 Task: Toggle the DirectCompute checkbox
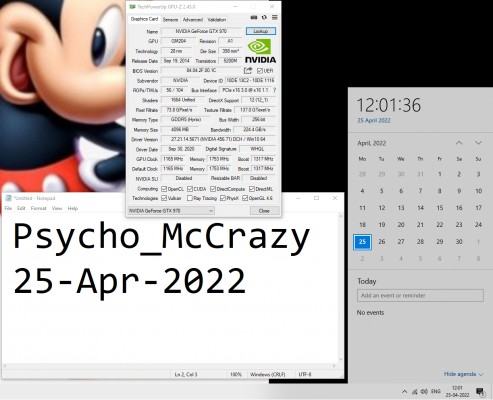pos(213,189)
